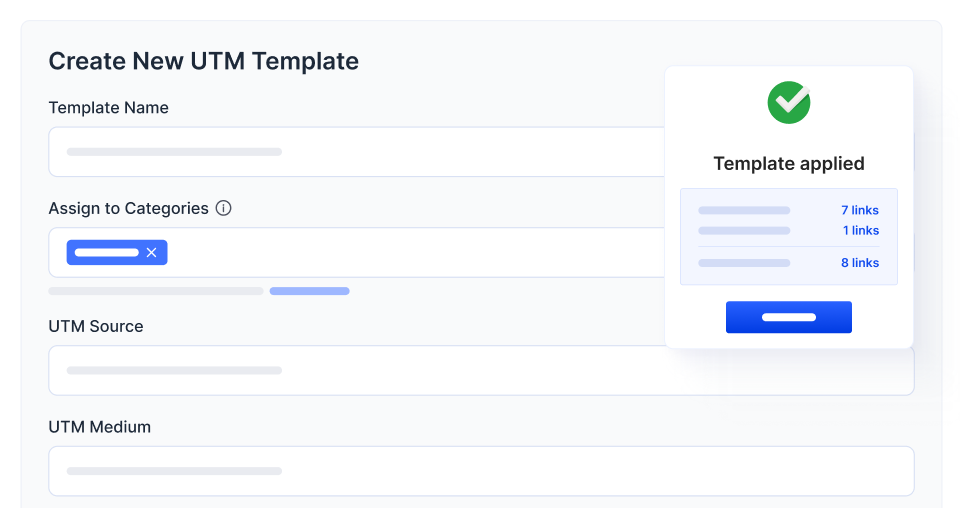
Task: Click the first row placeholder in the links summary
Action: (x=744, y=210)
